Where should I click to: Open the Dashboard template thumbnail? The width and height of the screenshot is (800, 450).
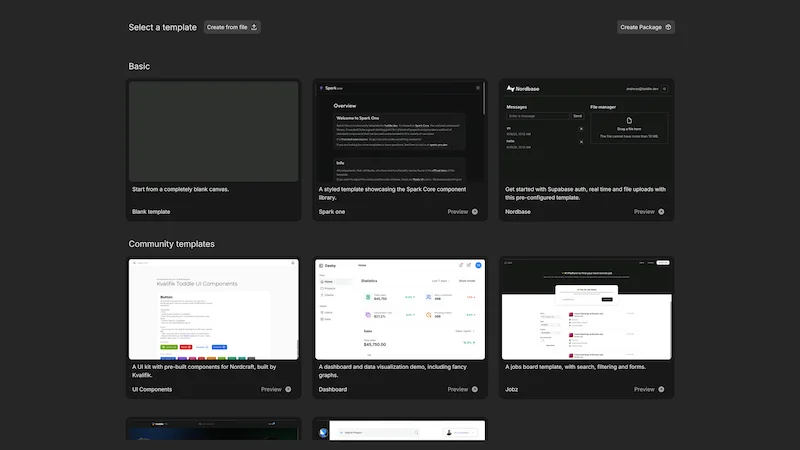pos(400,309)
